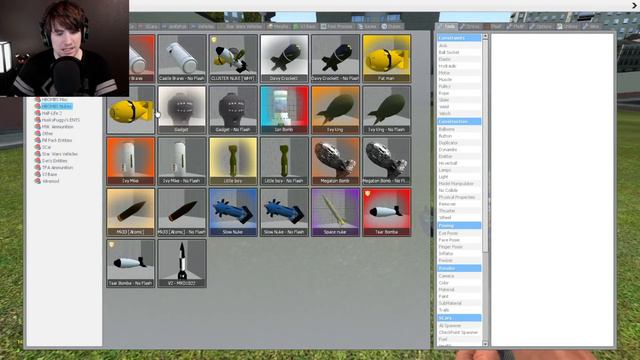This screenshot has height=360, width=640.
Task: Select Tsar Bomba - No Flash icon
Action: pyautogui.click(x=131, y=263)
